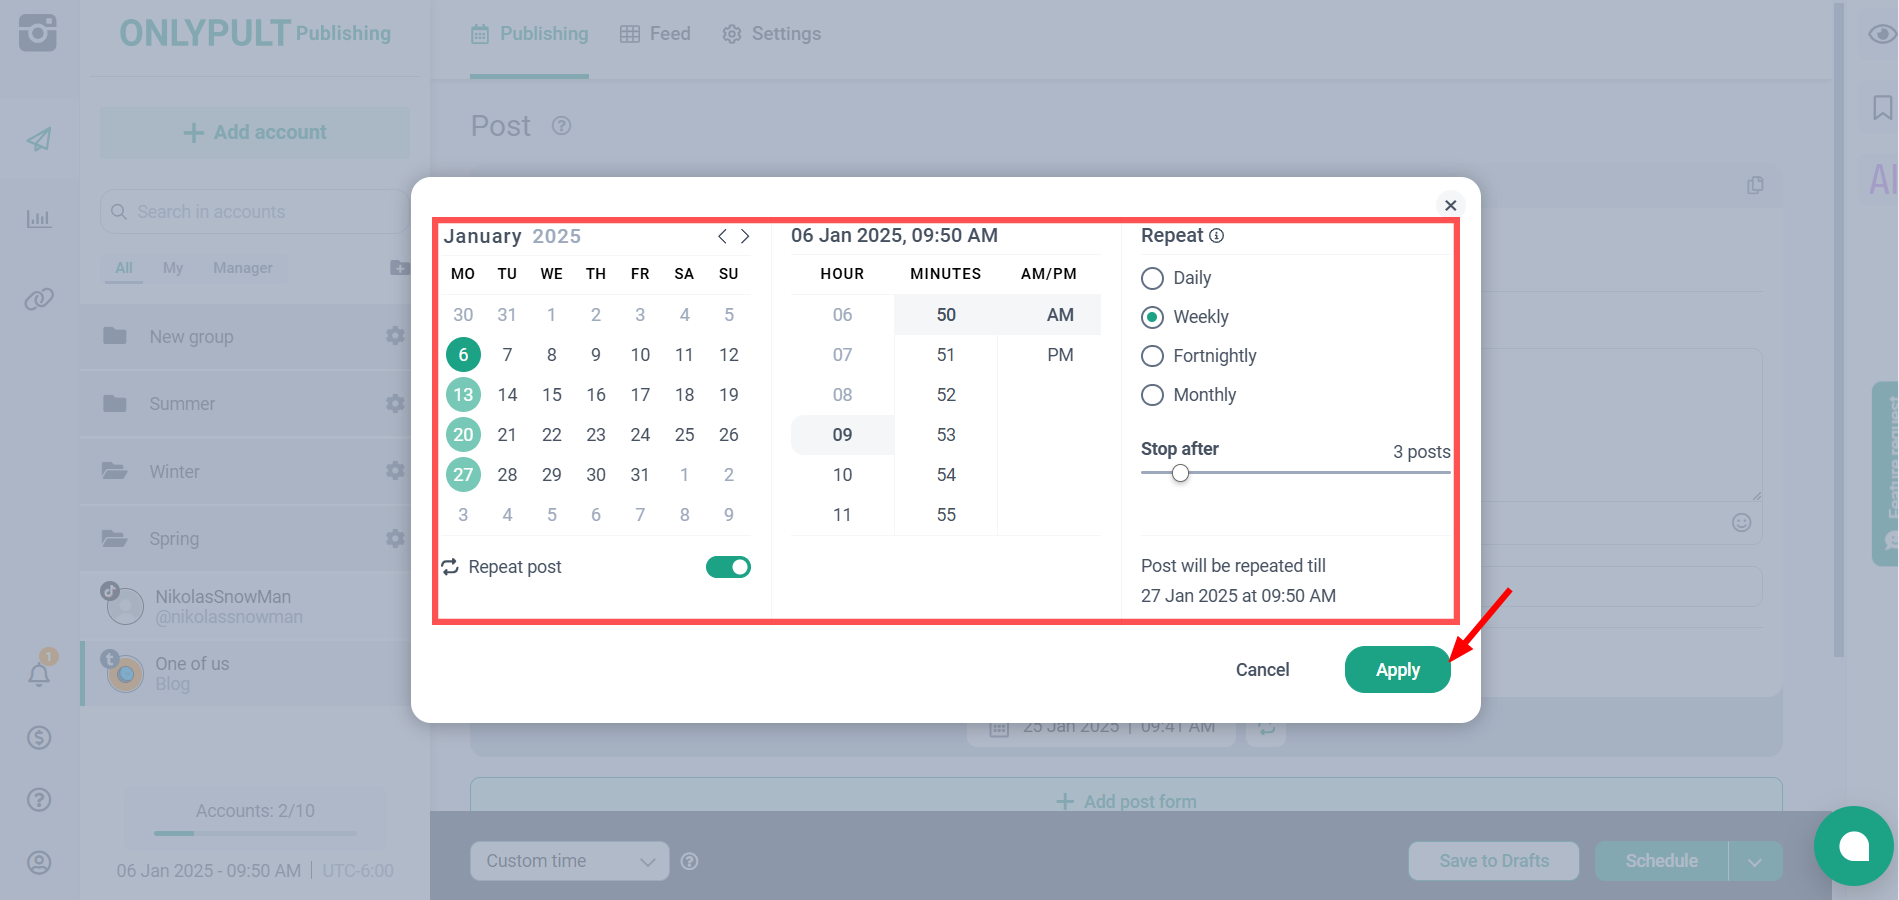This screenshot has height=900, width=1899.
Task: Click the next month arrow in calendar
Action: click(745, 237)
